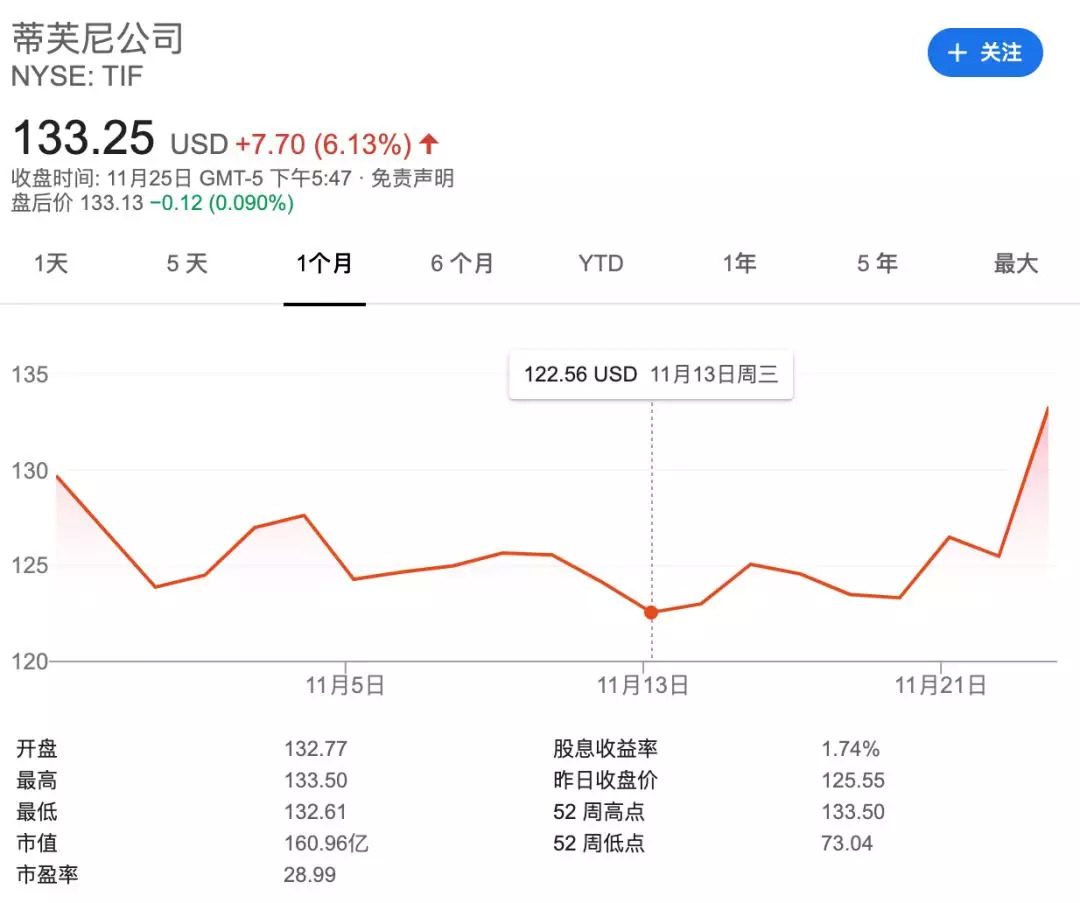Click the 11月5日 date axis label
Image resolution: width=1080 pixels, height=903 pixels.
pyautogui.click(x=345, y=686)
